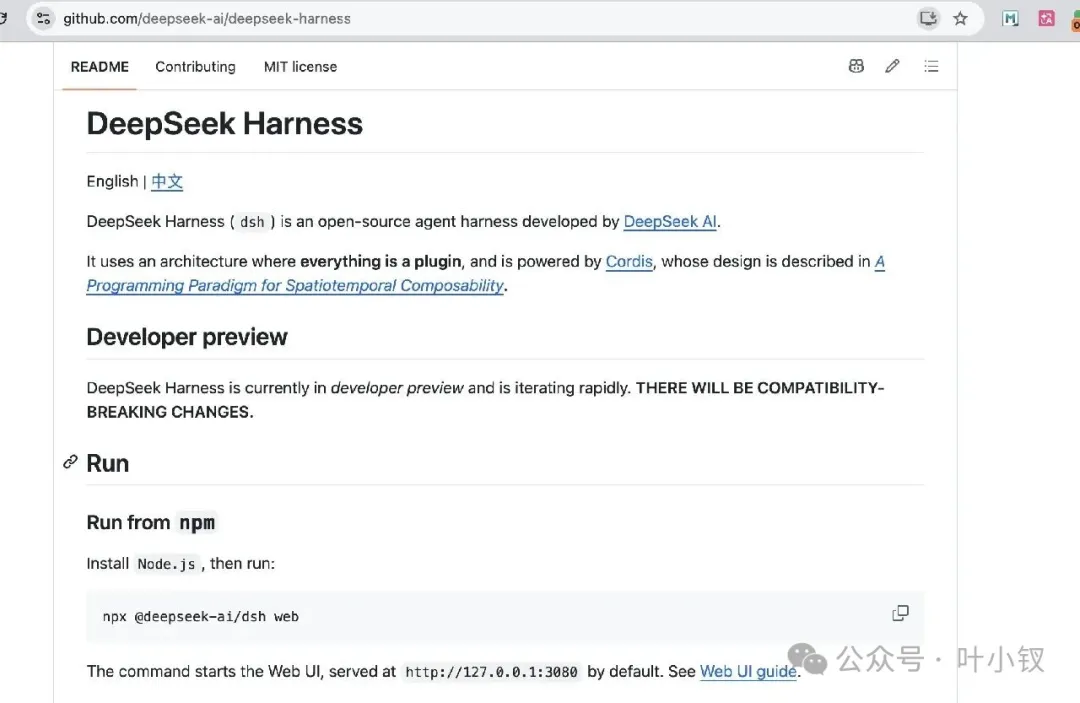This screenshot has height=703, width=1080.
Task: Click the npx @deepseek-ai/dsh web code text
Action: 200,616
